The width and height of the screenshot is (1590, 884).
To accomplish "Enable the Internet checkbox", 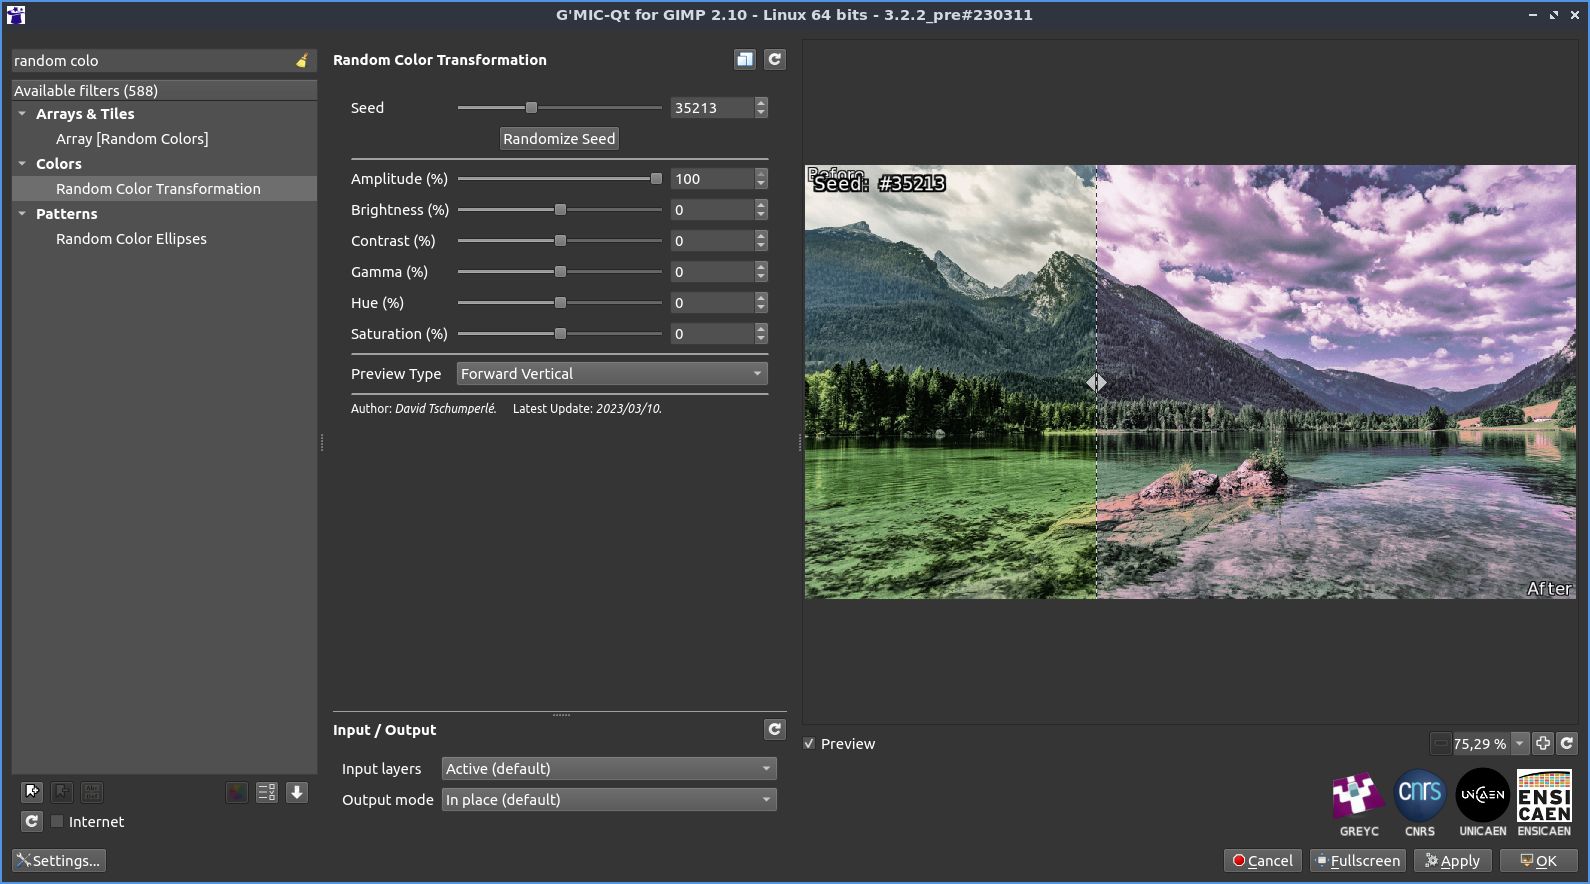I will (x=58, y=821).
